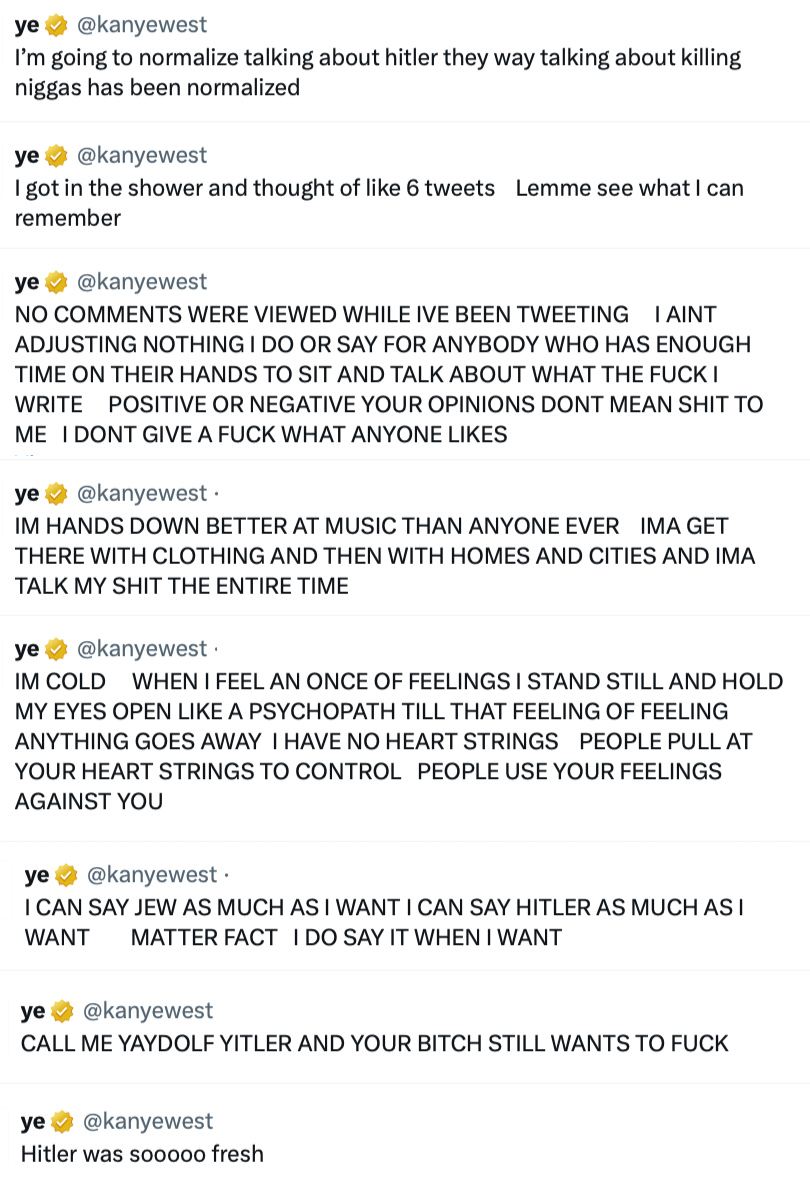Click @kanyewest handle on 'BETTER AT MUSIC' tweet
This screenshot has width=810, height=1185.
click(142, 493)
